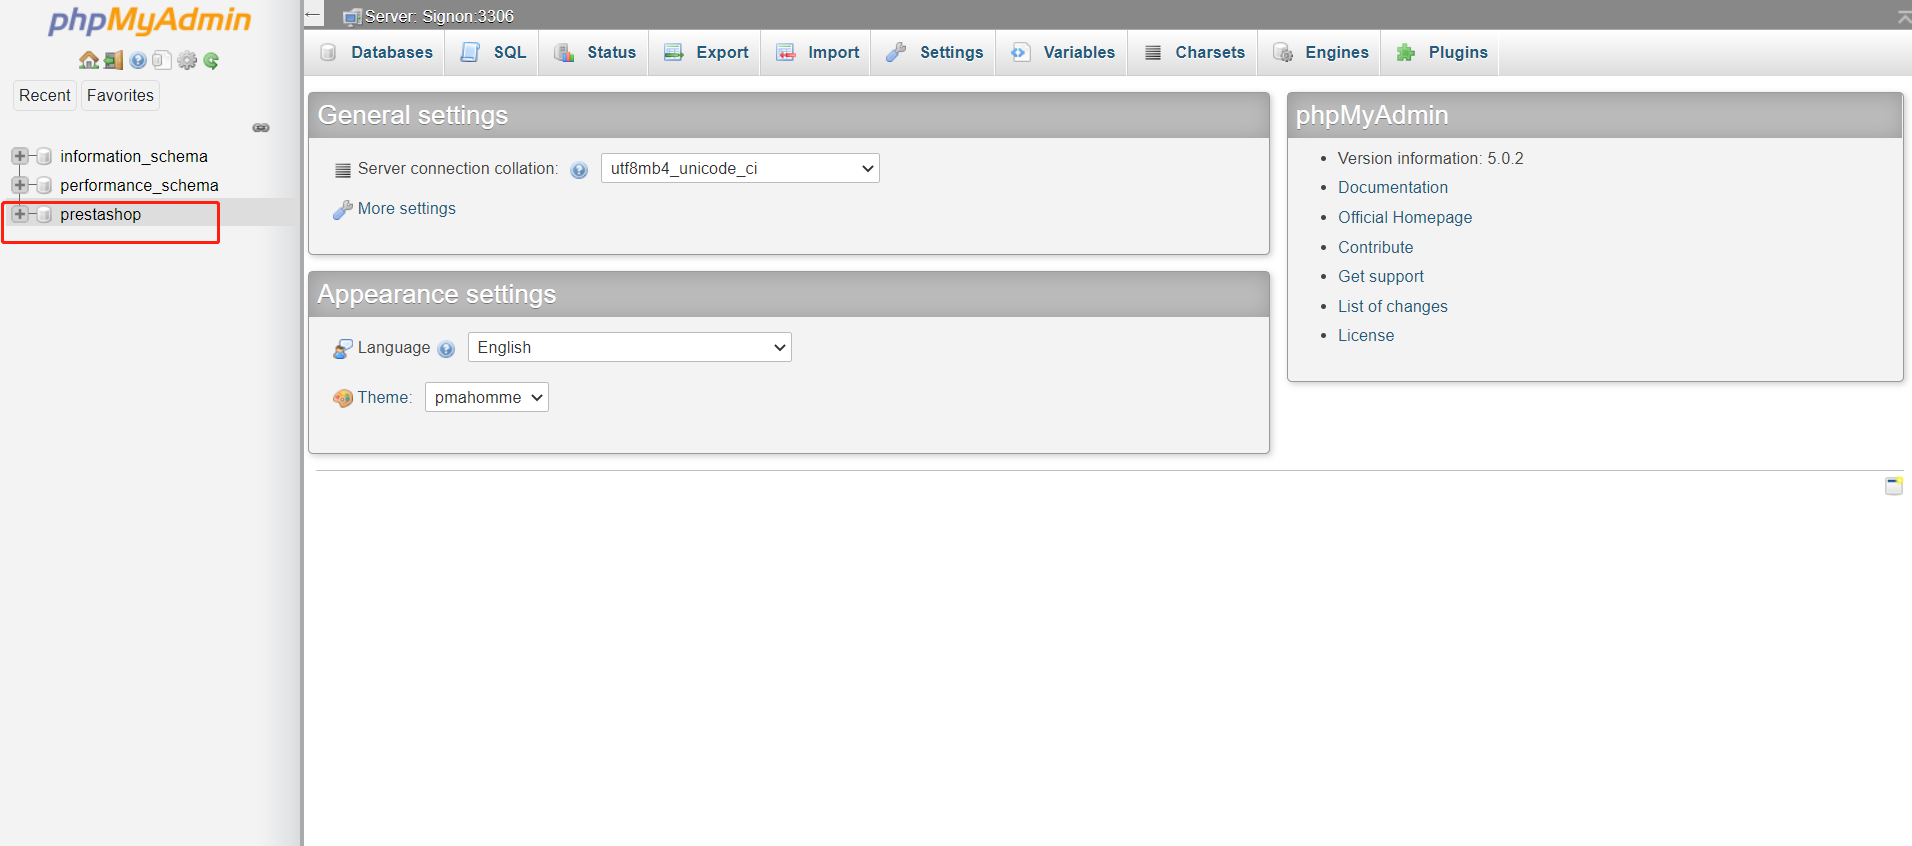Switch to the Variables tab
Viewport: 1912px width, 846px height.
point(1062,52)
